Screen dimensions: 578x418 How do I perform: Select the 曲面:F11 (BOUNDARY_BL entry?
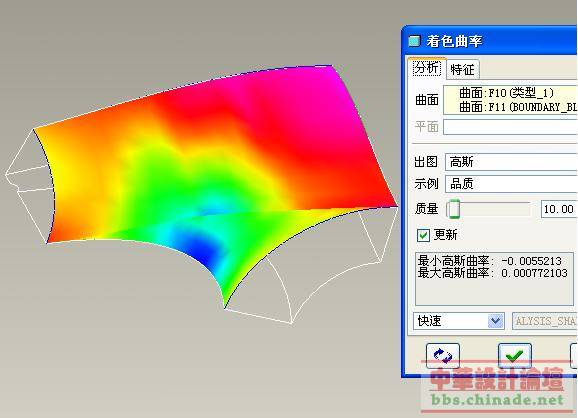[x=518, y=107]
